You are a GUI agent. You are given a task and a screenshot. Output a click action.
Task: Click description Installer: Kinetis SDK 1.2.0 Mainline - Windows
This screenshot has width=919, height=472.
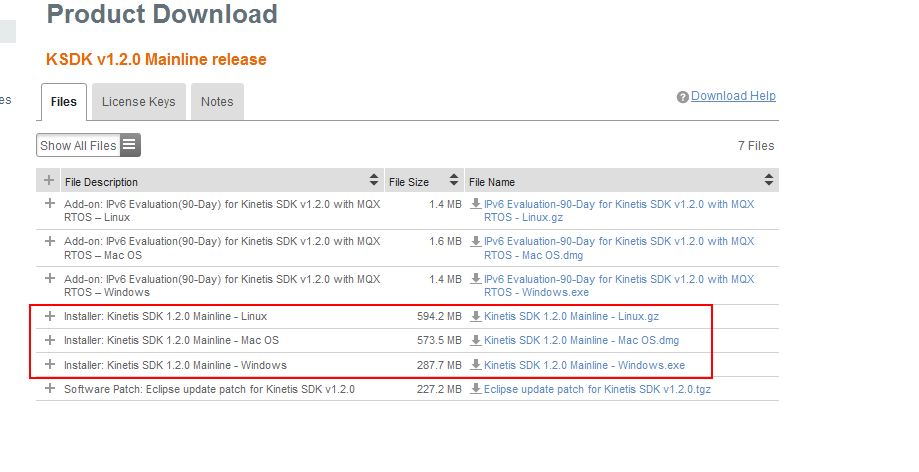click(175, 365)
